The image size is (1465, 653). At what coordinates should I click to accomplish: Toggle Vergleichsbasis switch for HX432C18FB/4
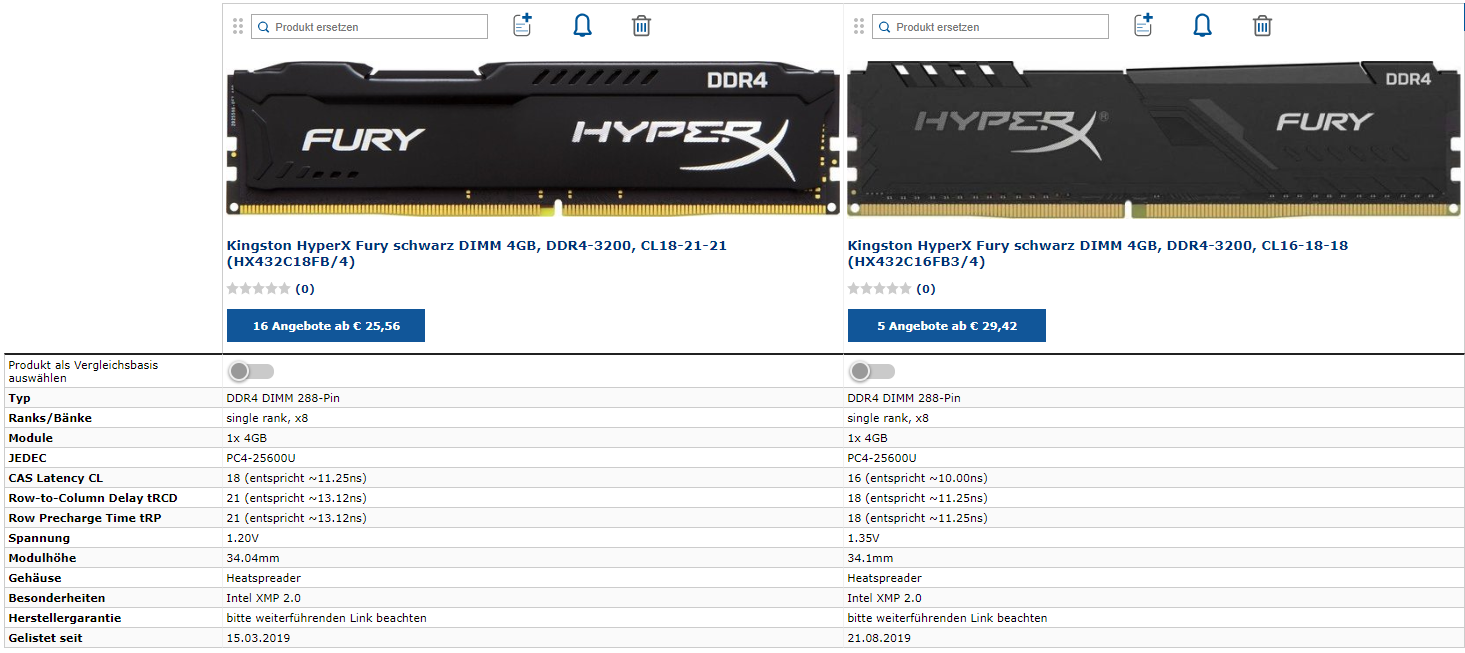[x=251, y=371]
